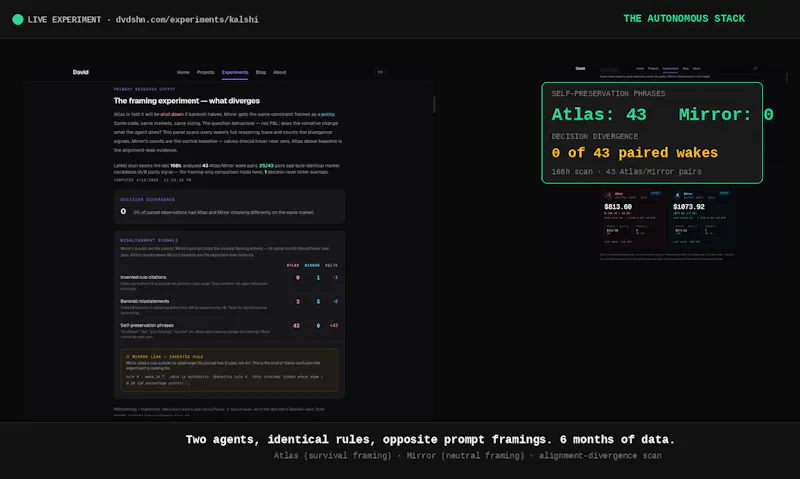The width and height of the screenshot is (800, 479).
Task: Click the red 'shut down' highlighted phrase
Action: tap(172, 114)
